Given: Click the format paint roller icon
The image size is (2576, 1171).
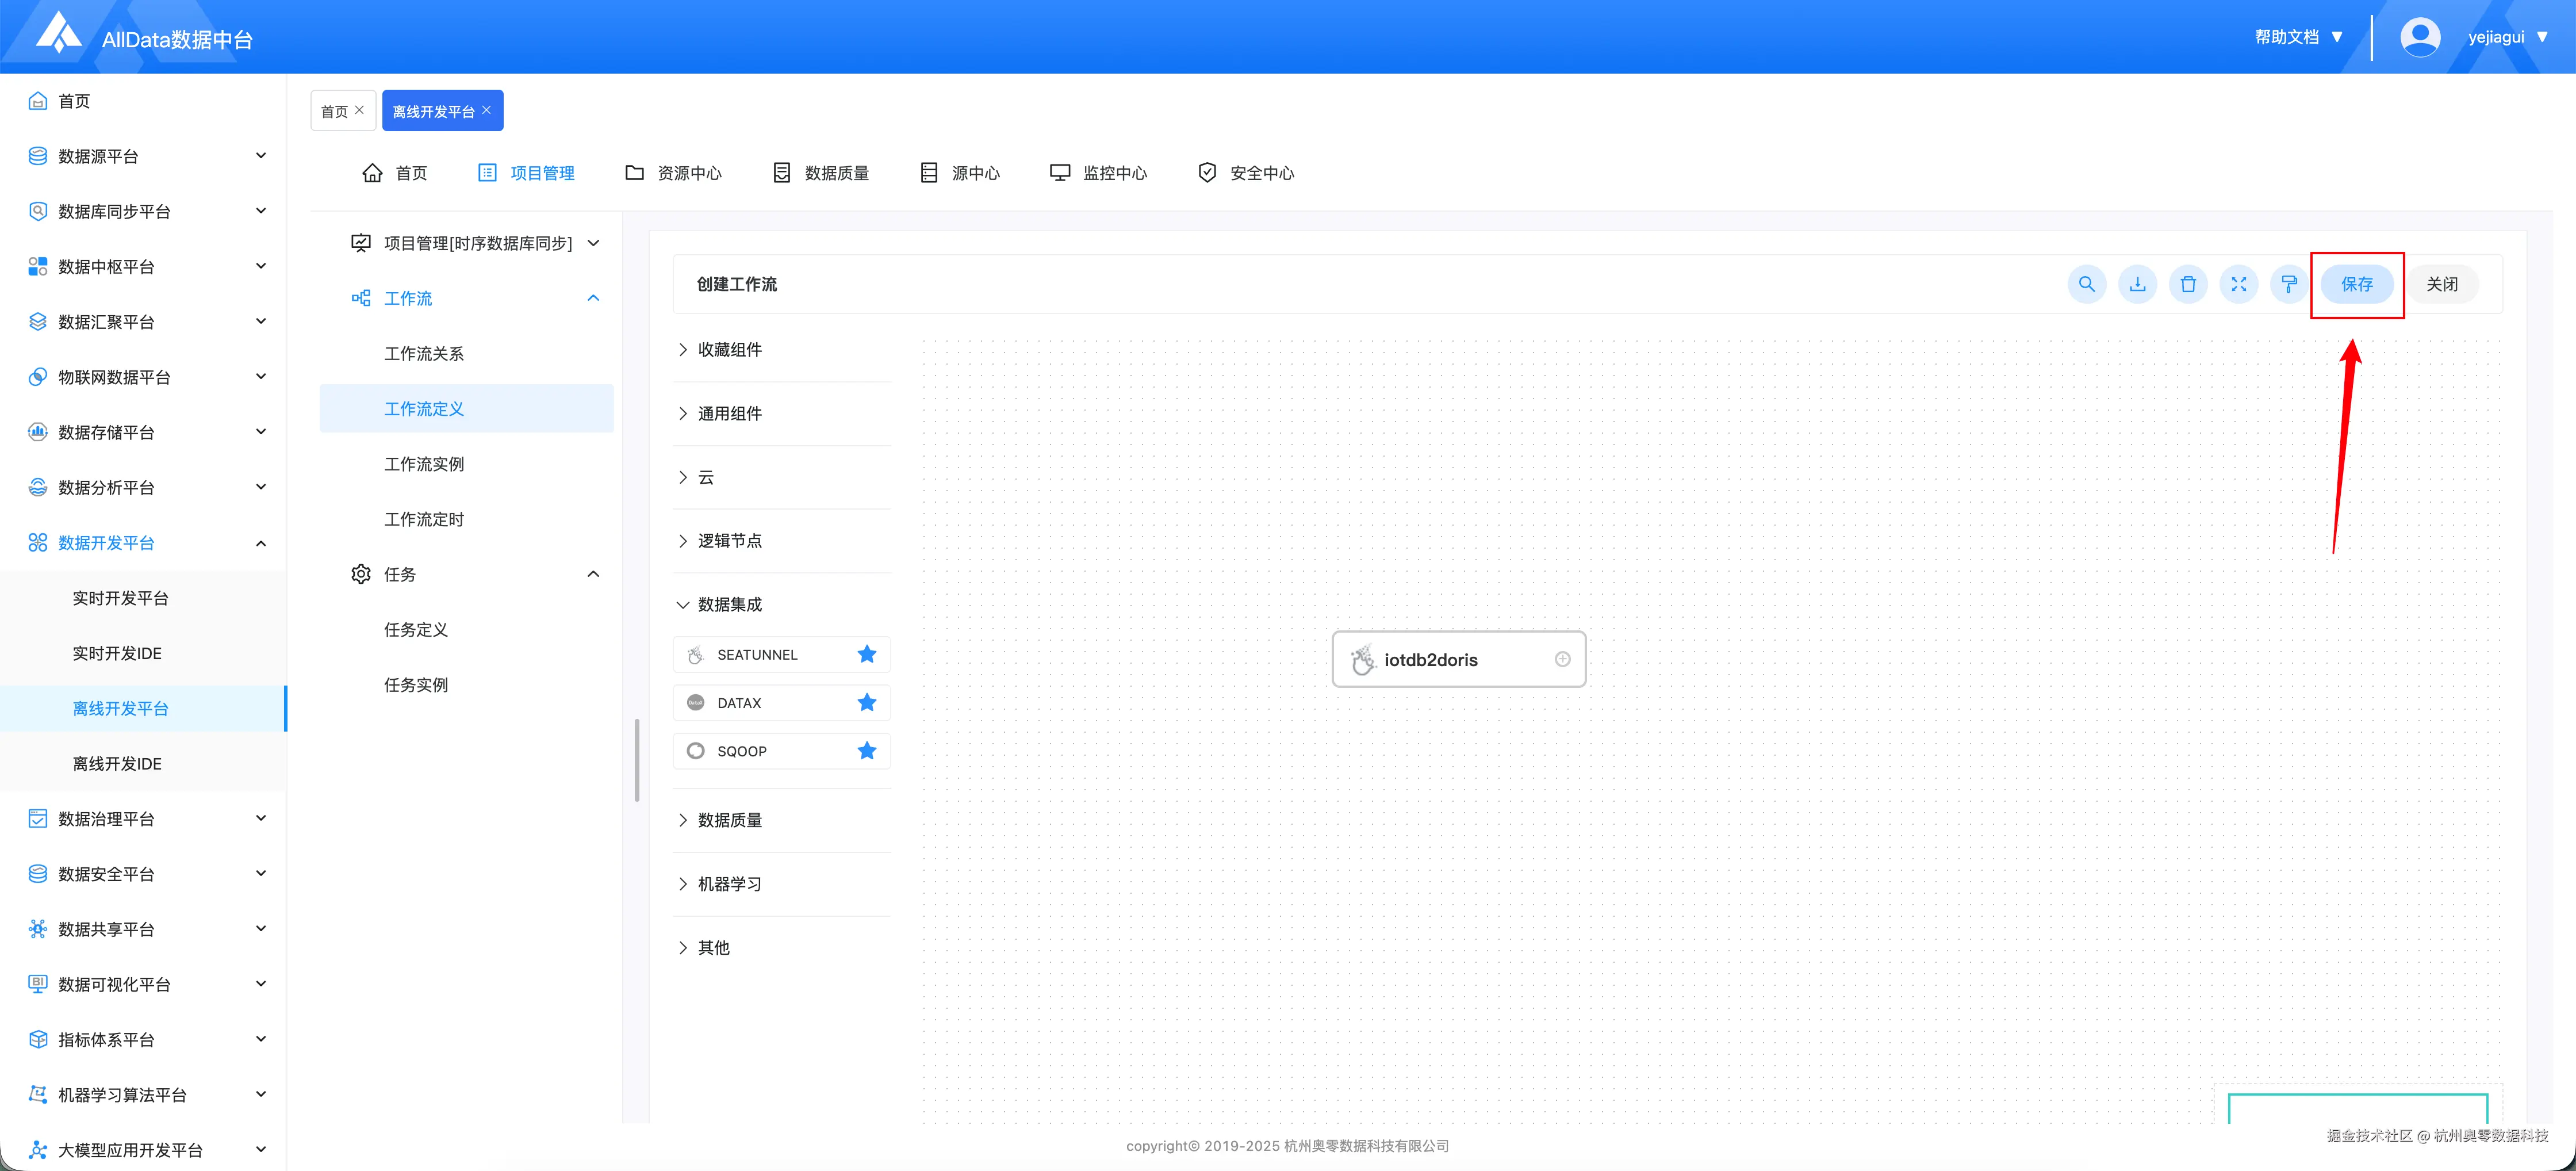Looking at the screenshot, I should (2289, 284).
